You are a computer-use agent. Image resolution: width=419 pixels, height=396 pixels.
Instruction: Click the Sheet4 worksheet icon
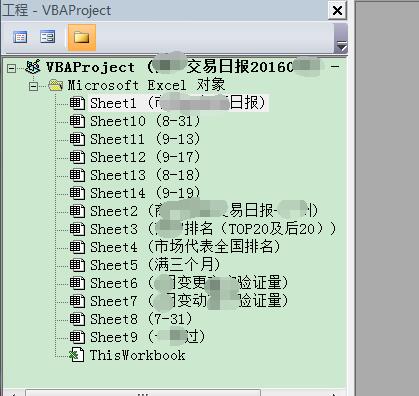point(77,247)
